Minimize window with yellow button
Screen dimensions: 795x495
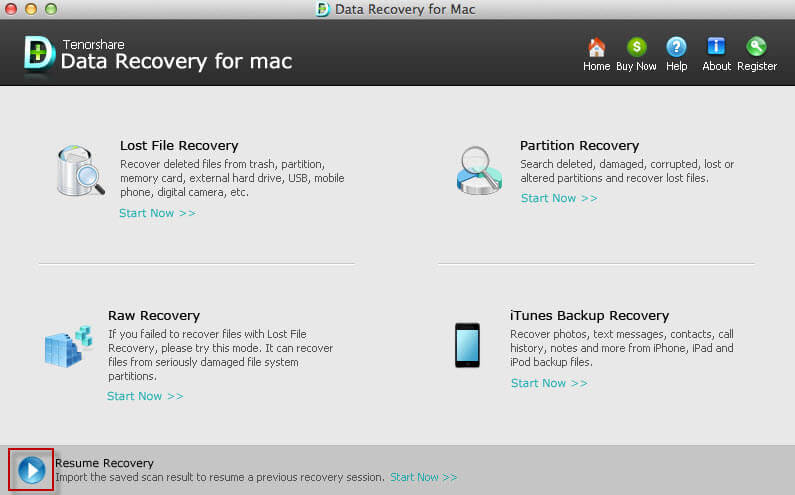pos(31,9)
